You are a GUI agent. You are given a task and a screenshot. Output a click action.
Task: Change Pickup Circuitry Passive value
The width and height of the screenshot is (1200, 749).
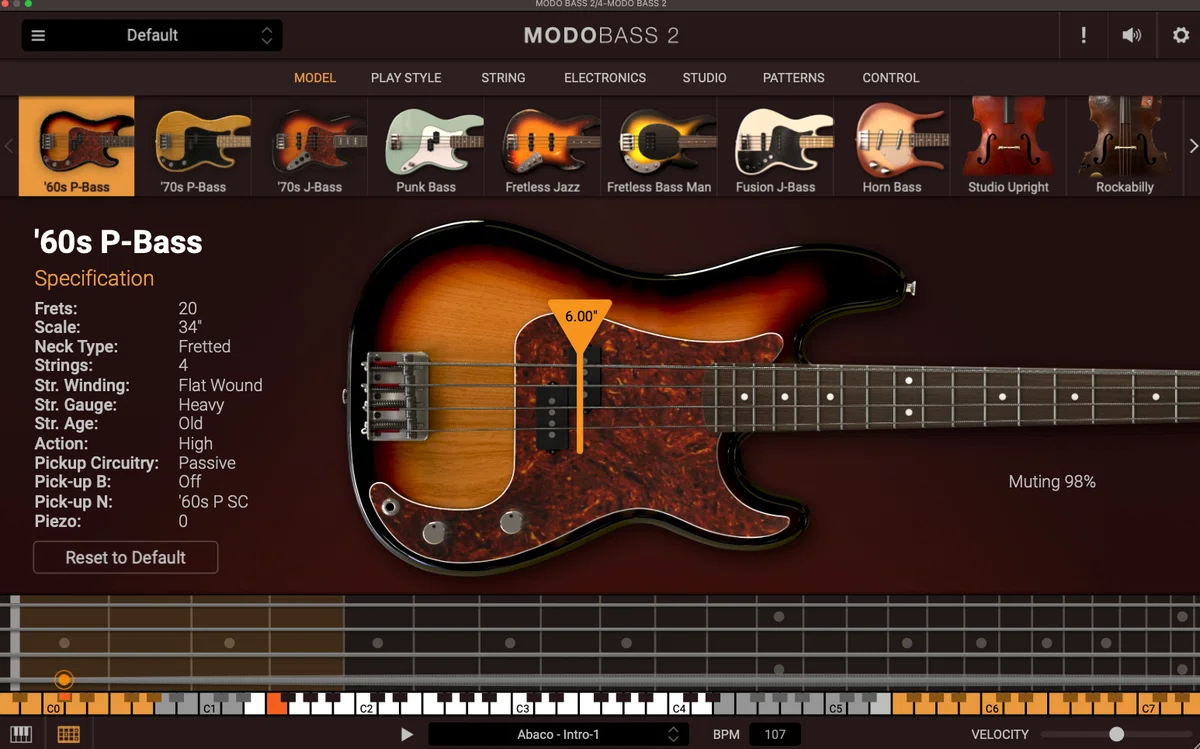[207, 463]
